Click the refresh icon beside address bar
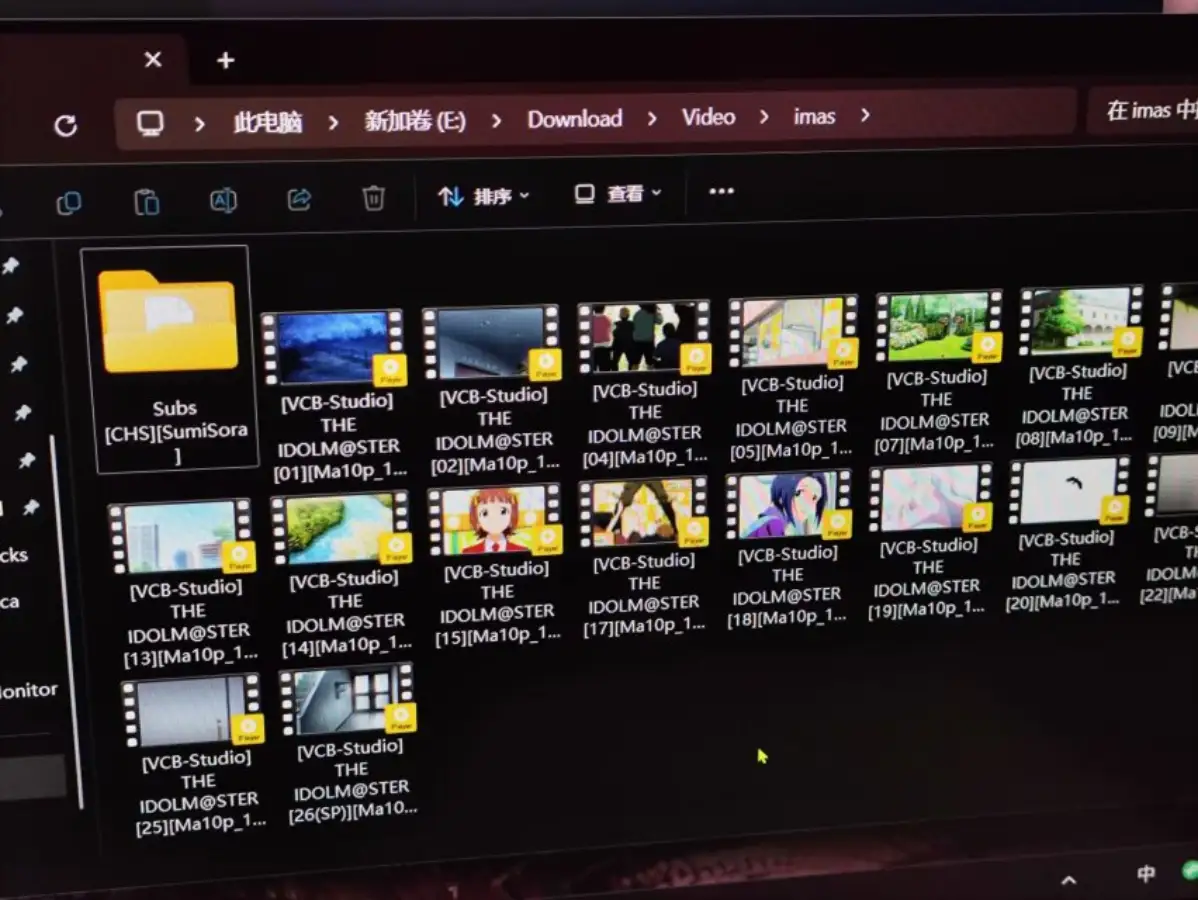1198x900 pixels. (x=66, y=125)
